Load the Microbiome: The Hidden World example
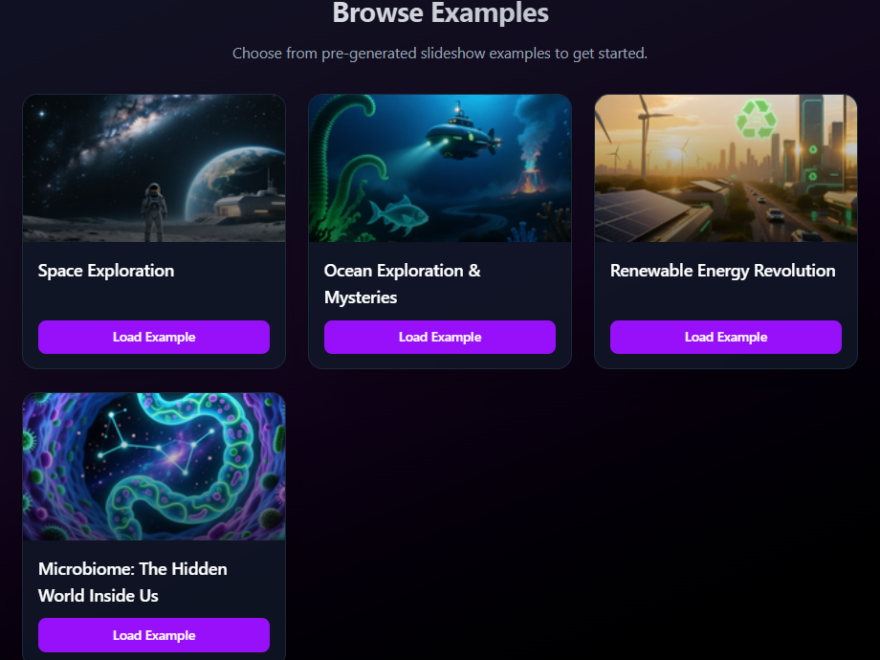Screen dimensions: 880x660 (x=153, y=635)
